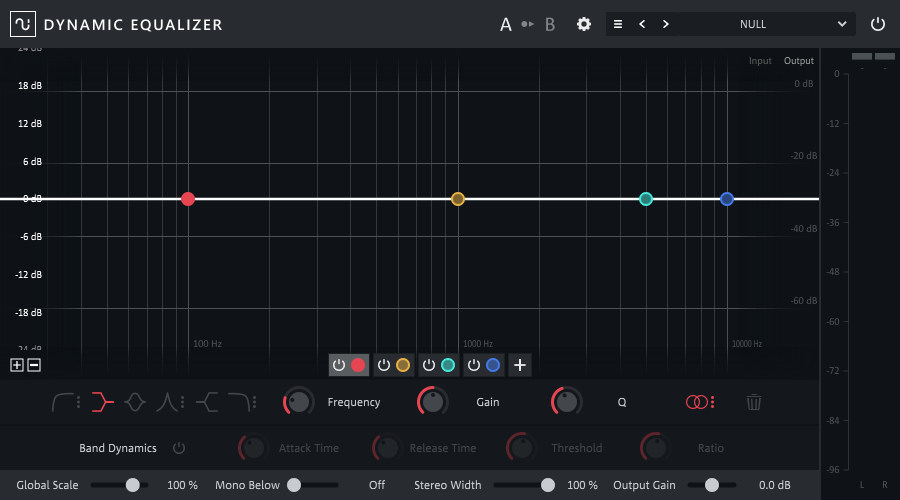Select the yellow band color dot
The height and width of the screenshot is (500, 900).
403,365
